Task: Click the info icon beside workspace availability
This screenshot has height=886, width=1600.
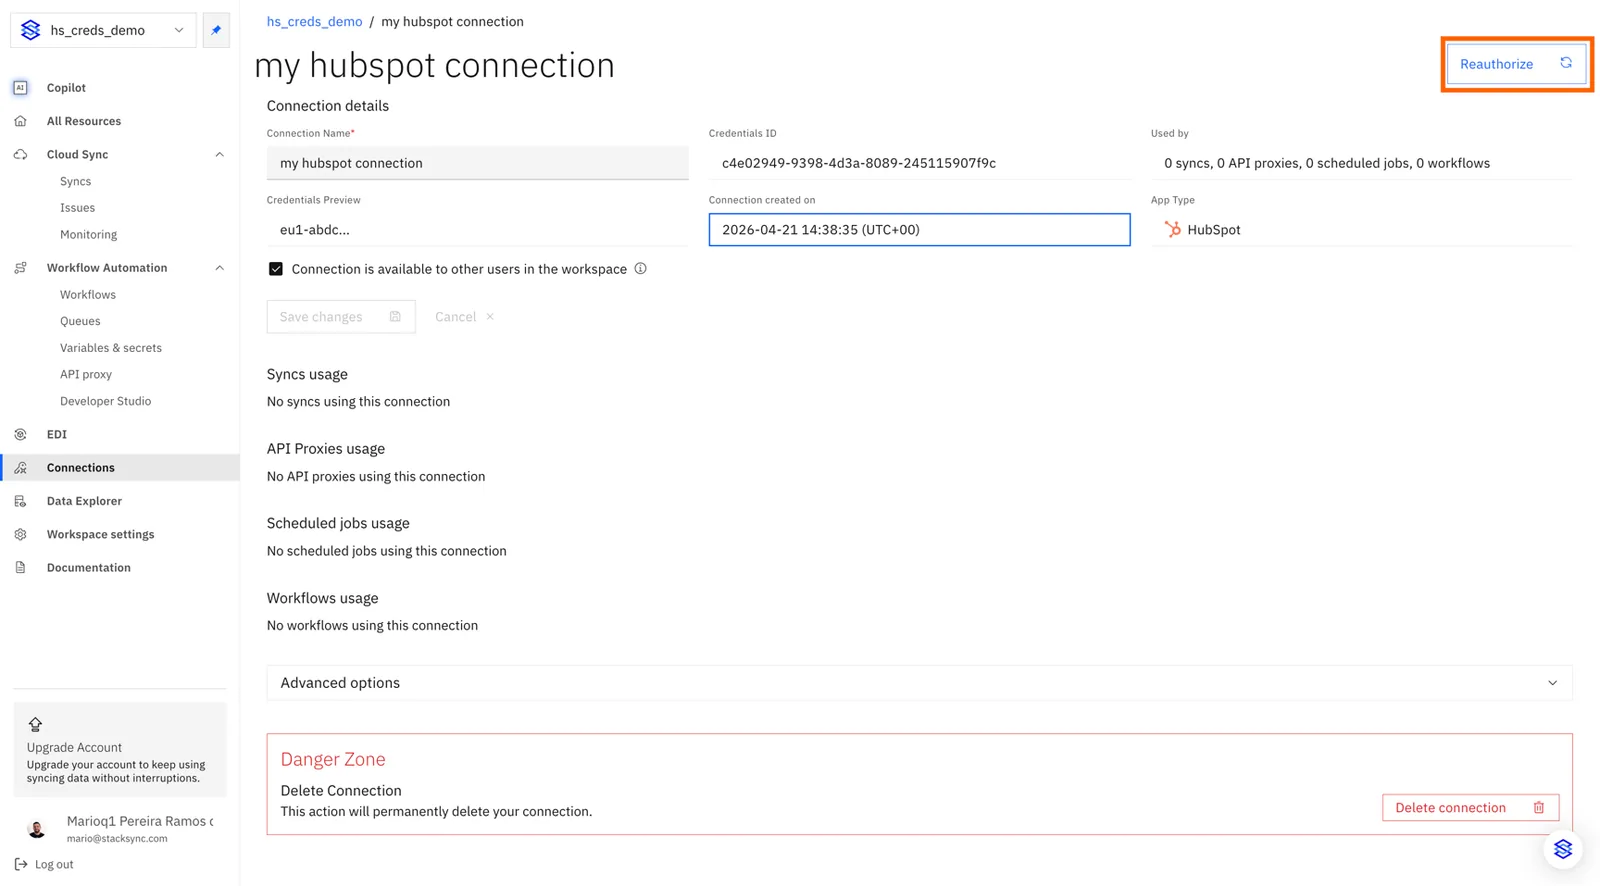Action: (x=641, y=268)
